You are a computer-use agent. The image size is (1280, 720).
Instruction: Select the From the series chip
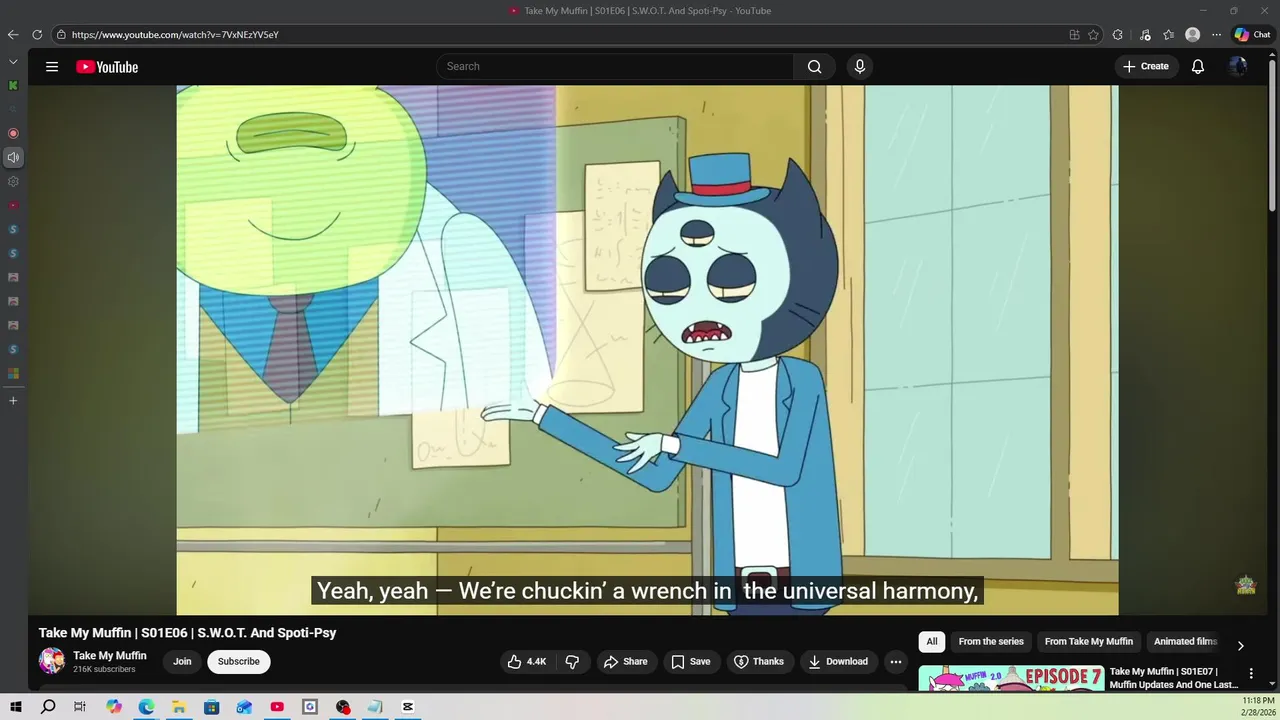(x=991, y=642)
